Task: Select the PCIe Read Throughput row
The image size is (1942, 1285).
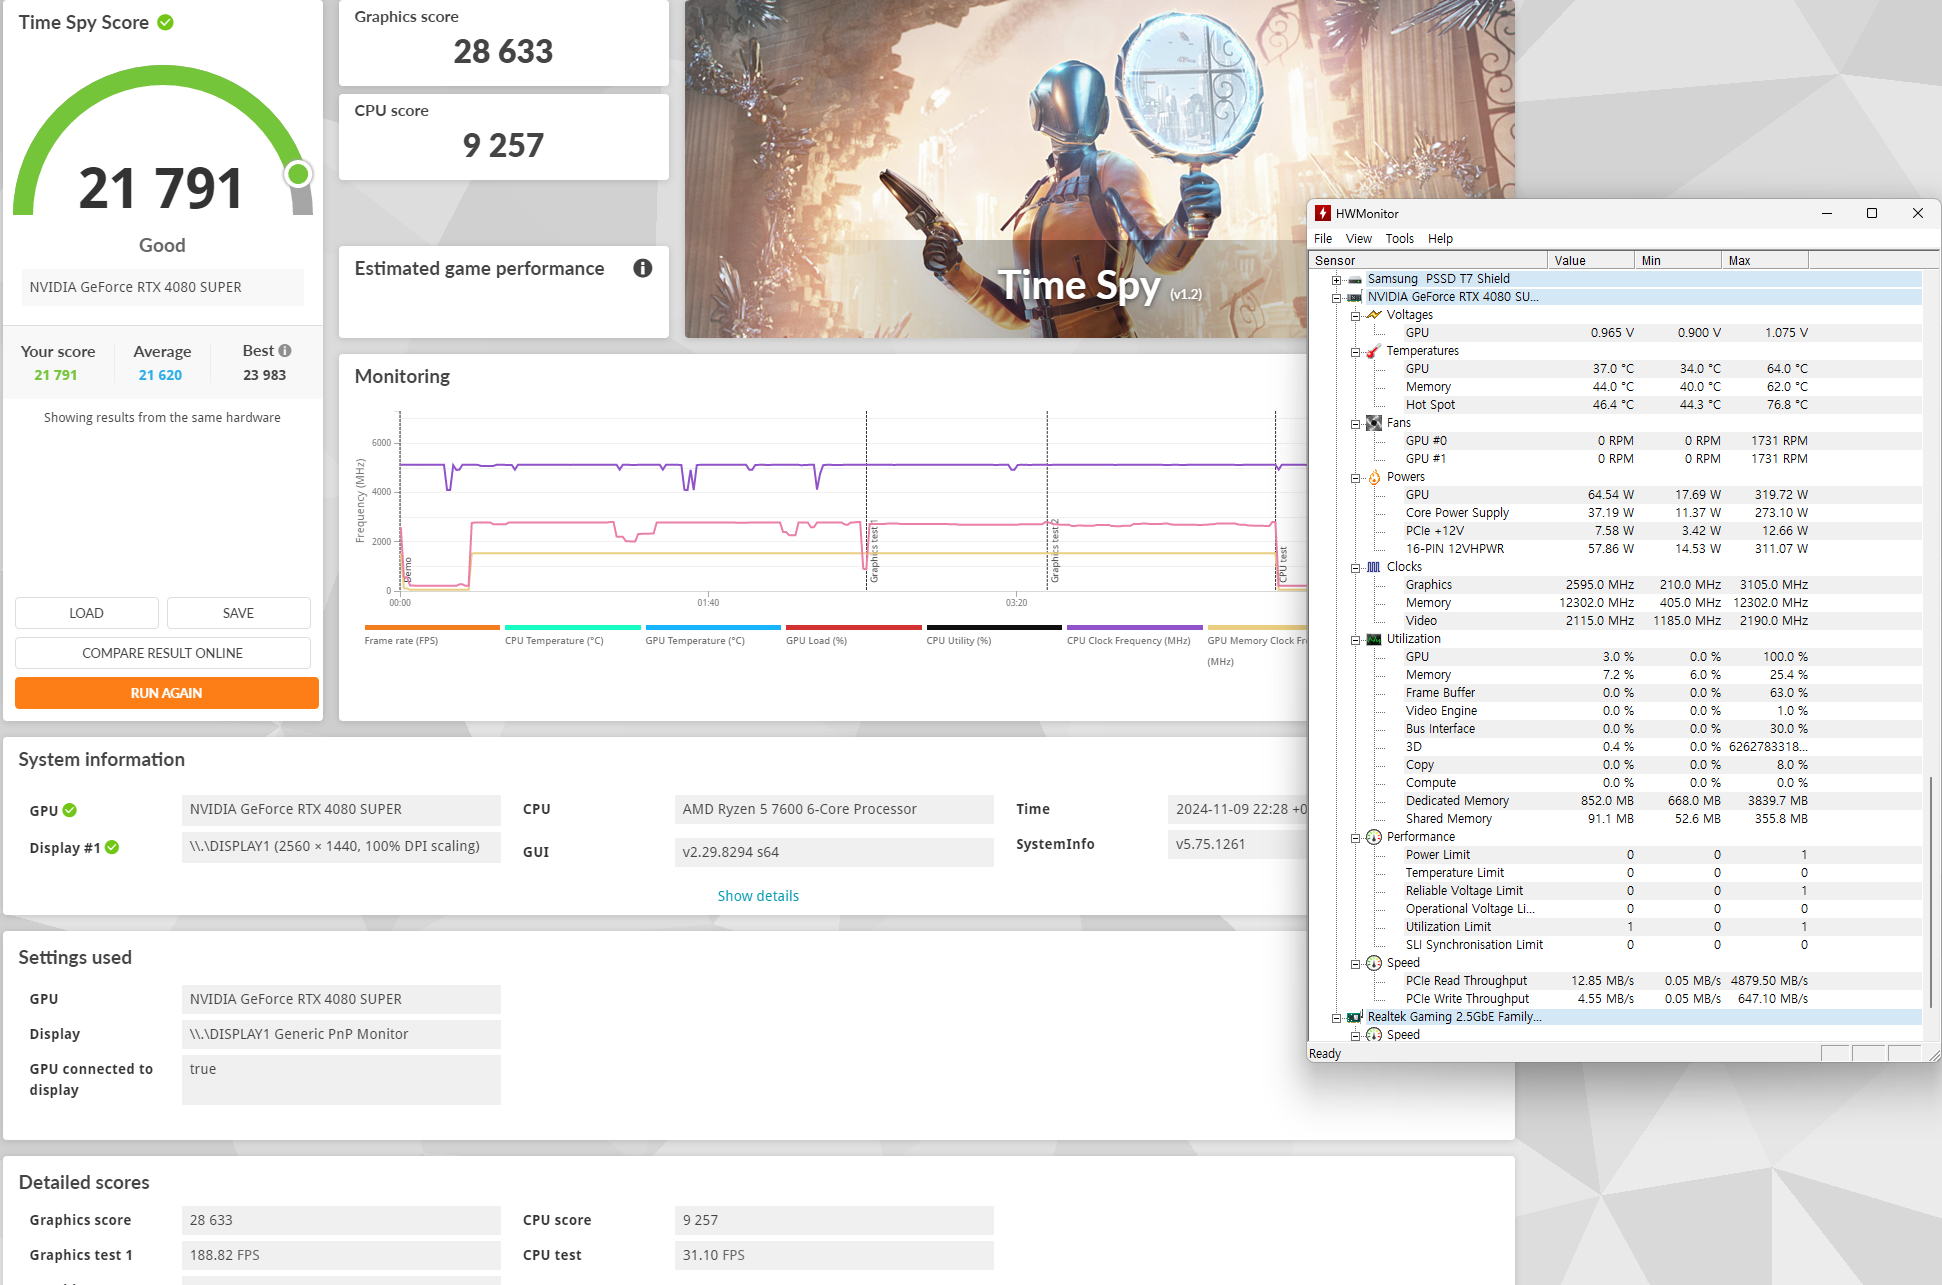Action: (1615, 981)
